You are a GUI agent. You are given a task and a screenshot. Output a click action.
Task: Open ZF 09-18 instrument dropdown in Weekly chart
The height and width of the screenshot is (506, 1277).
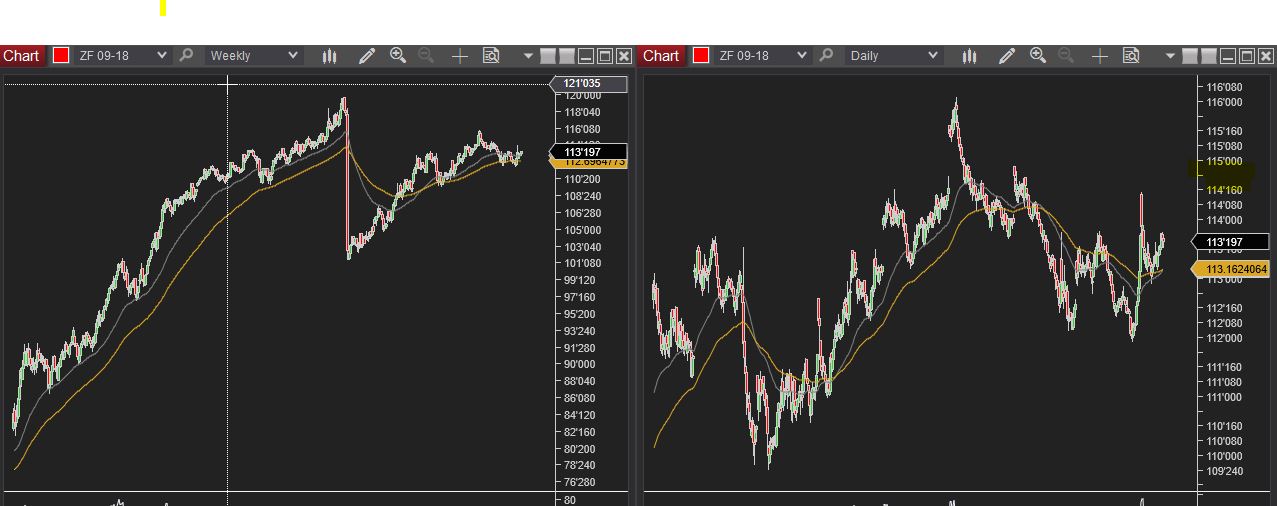[122, 56]
